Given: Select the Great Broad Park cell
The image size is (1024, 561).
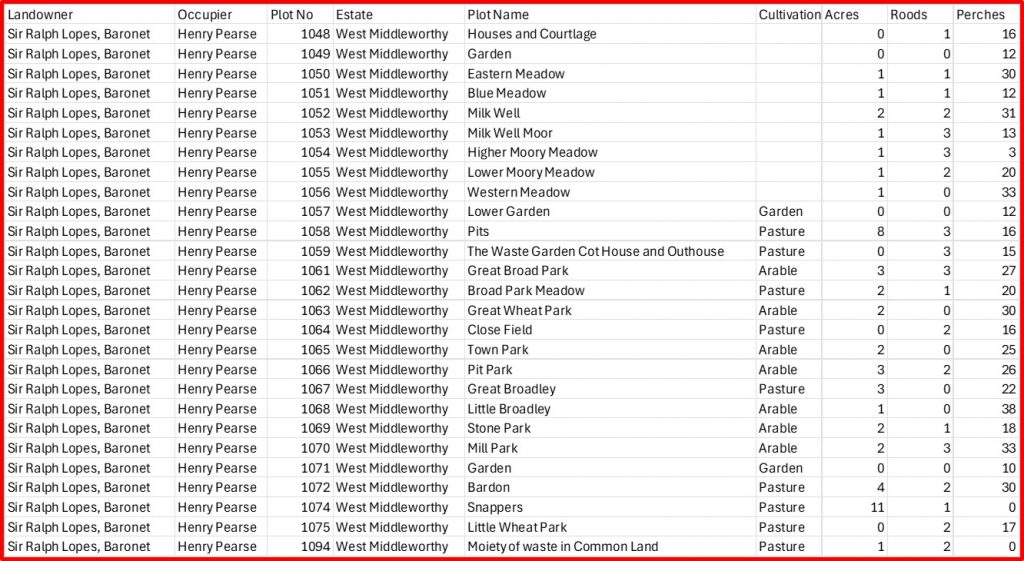Looking at the screenshot, I should coord(611,270).
